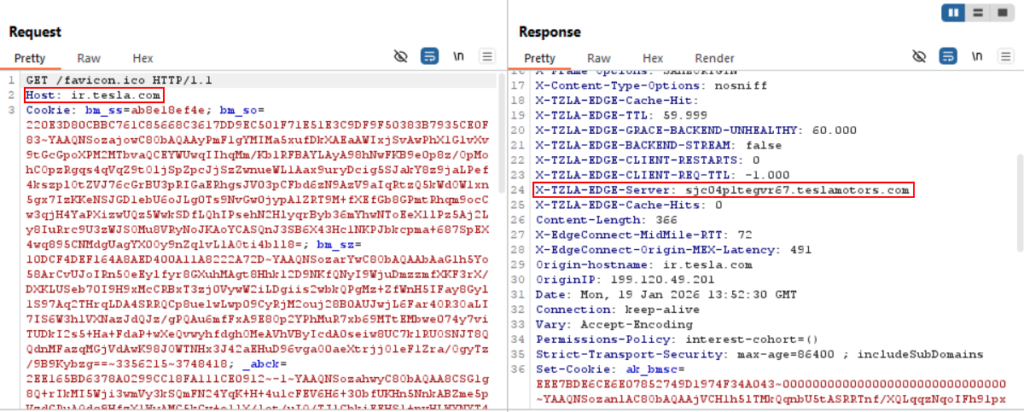Switch Response view to Raw tab

point(599,58)
